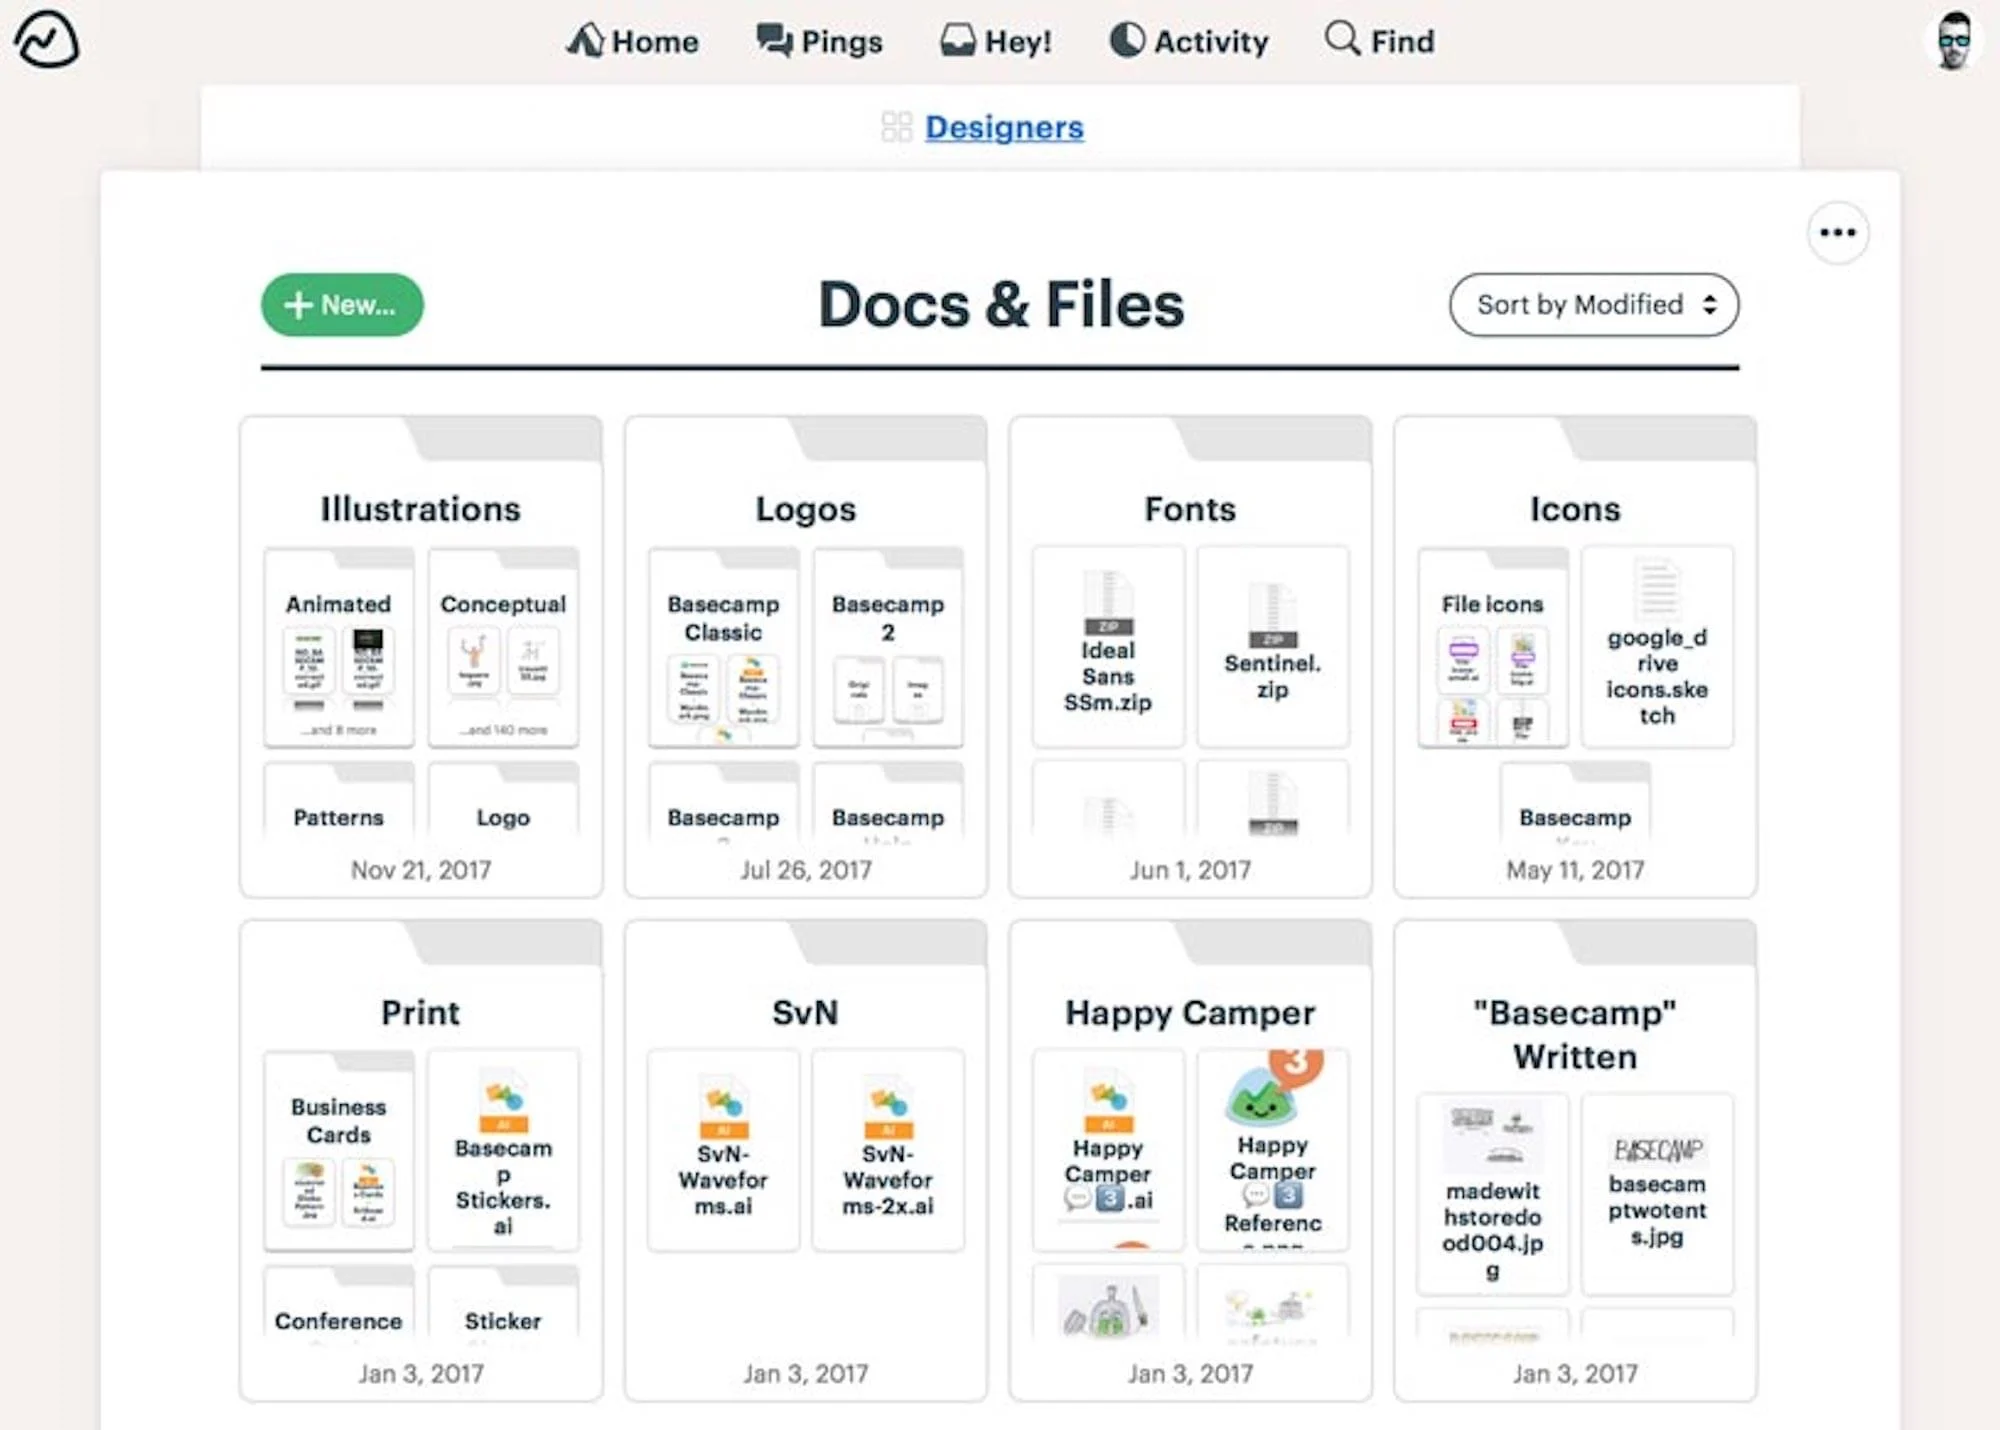Open the Sort by Modified dropdown
Viewport: 2000px width, 1430px height.
coord(1593,305)
